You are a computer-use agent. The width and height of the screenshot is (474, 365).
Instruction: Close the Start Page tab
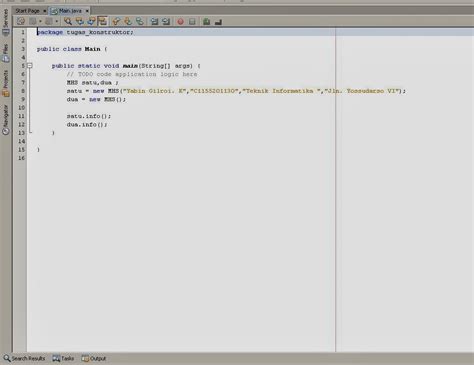(x=44, y=11)
